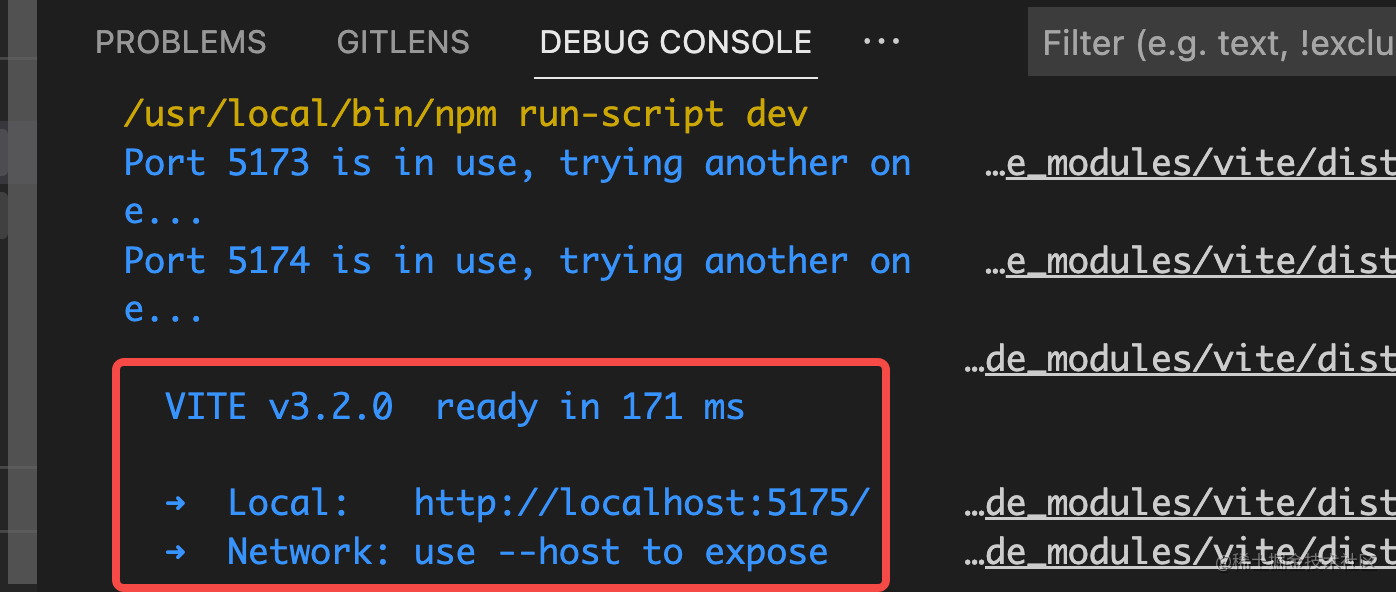1396x592 pixels.
Task: Open the GITLENS panel tab
Action: 403,42
